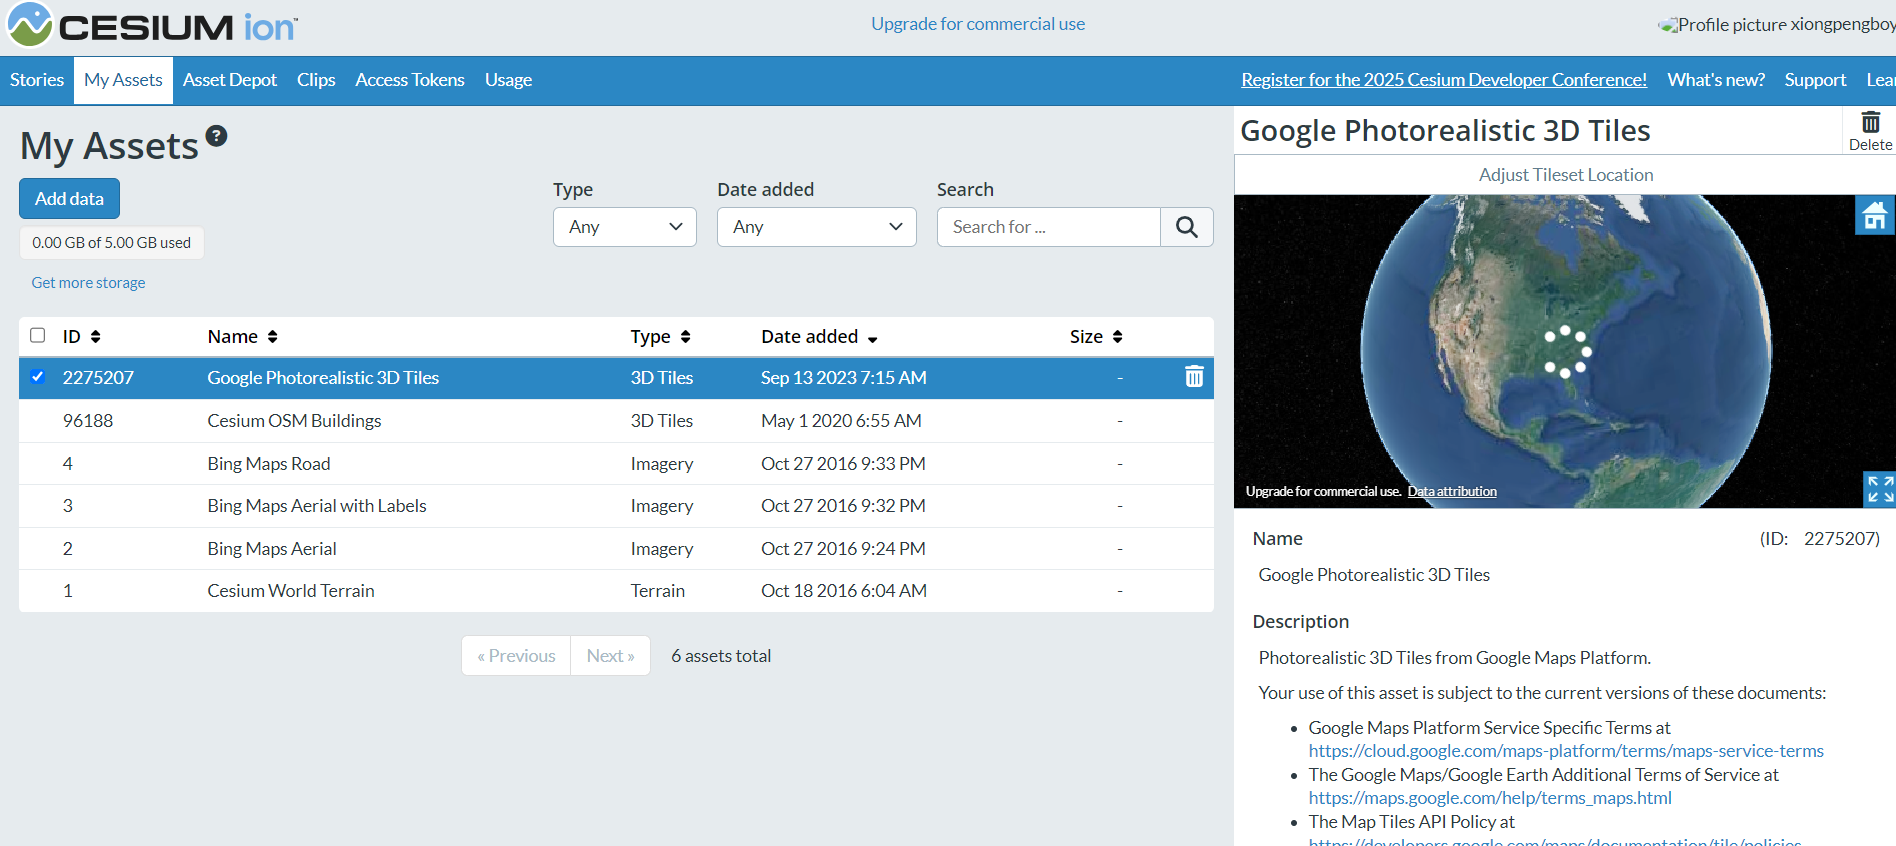Click the Adjust Tileset Location link
The height and width of the screenshot is (846, 1896).
(1566, 175)
